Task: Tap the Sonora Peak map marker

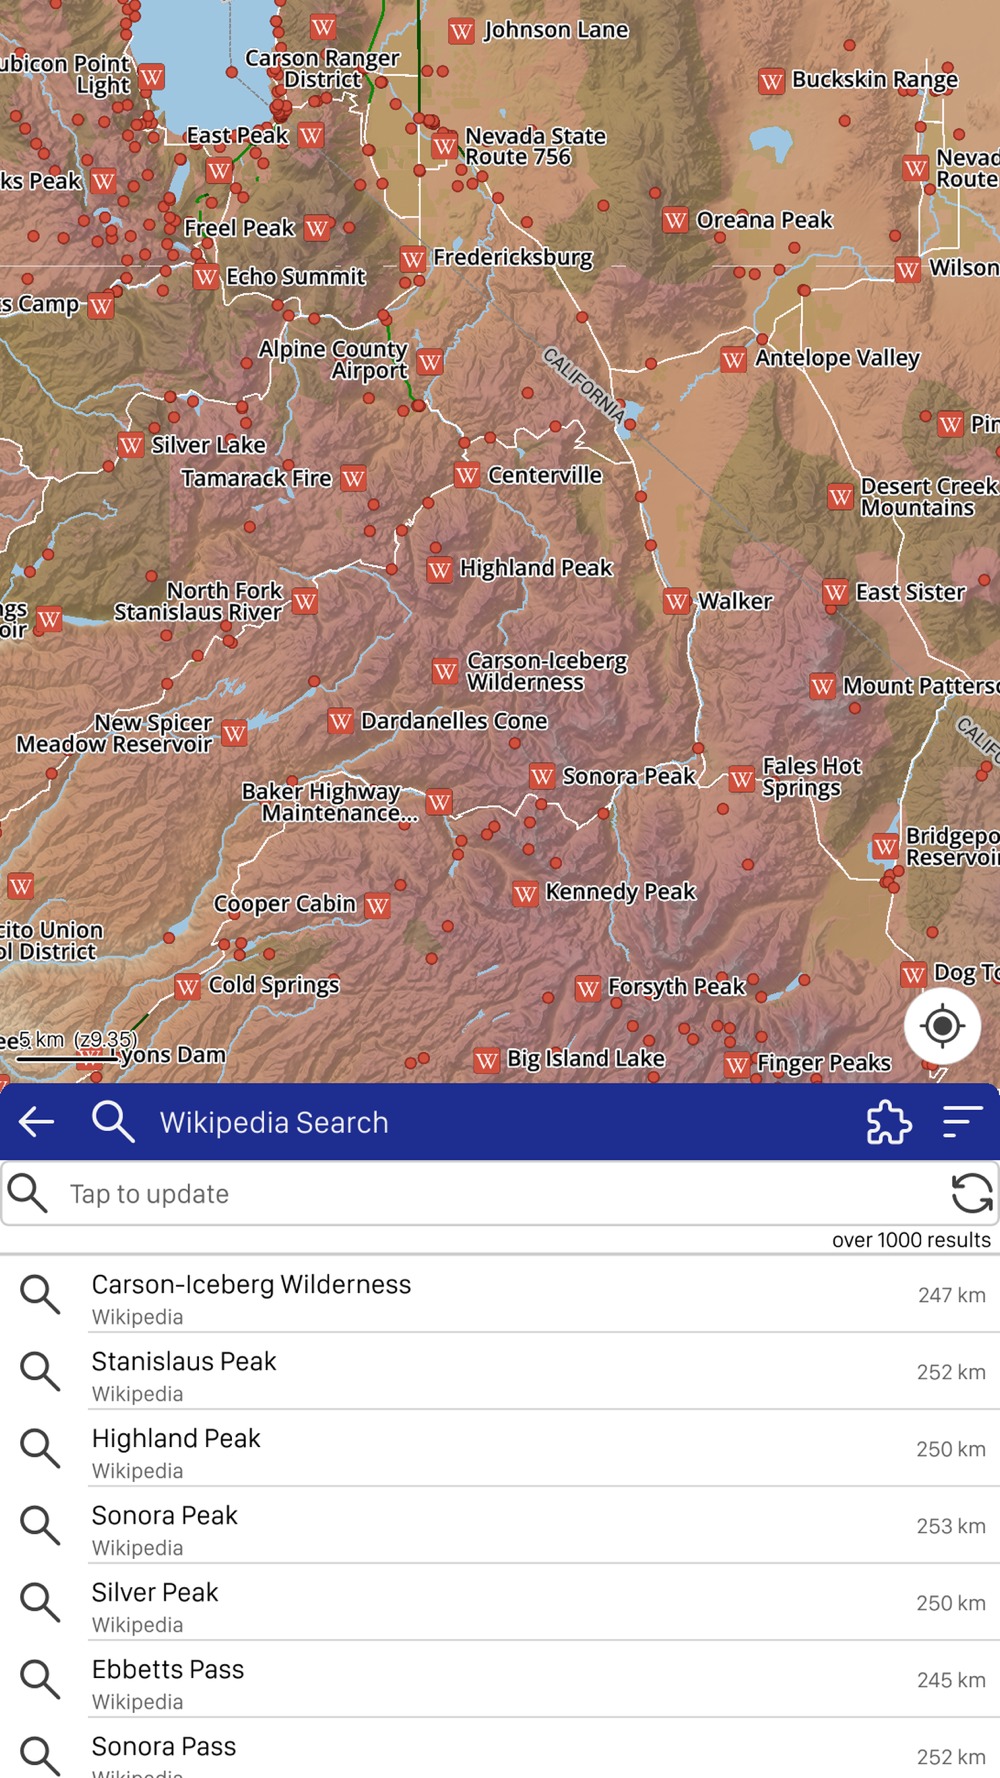Action: (x=542, y=776)
